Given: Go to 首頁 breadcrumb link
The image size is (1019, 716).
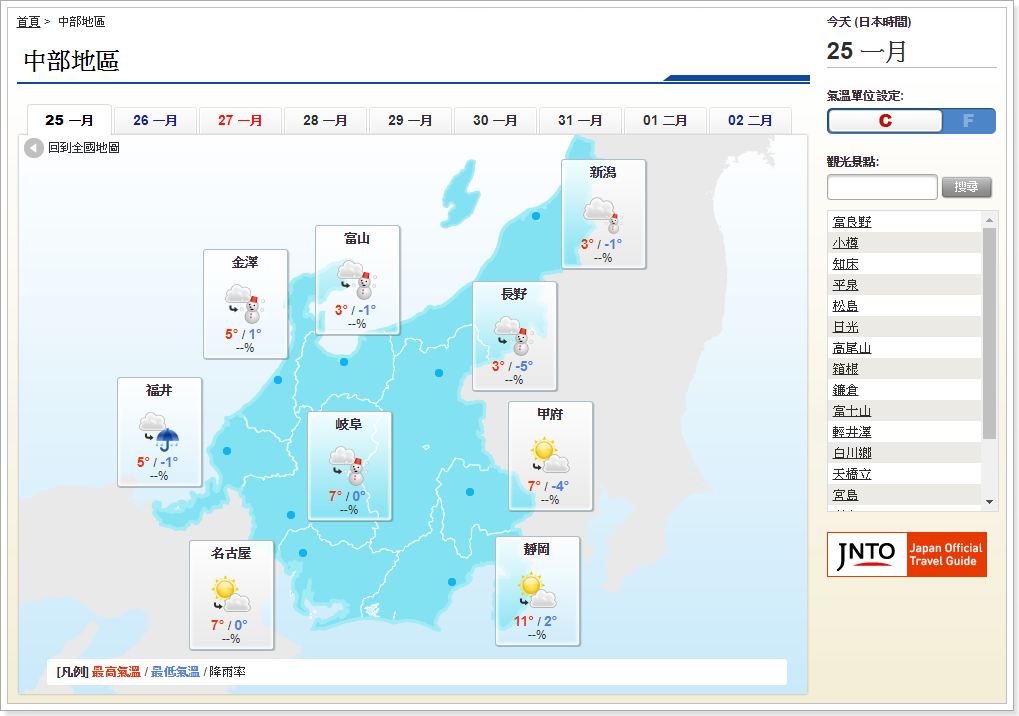Looking at the screenshot, I should pos(28,21).
